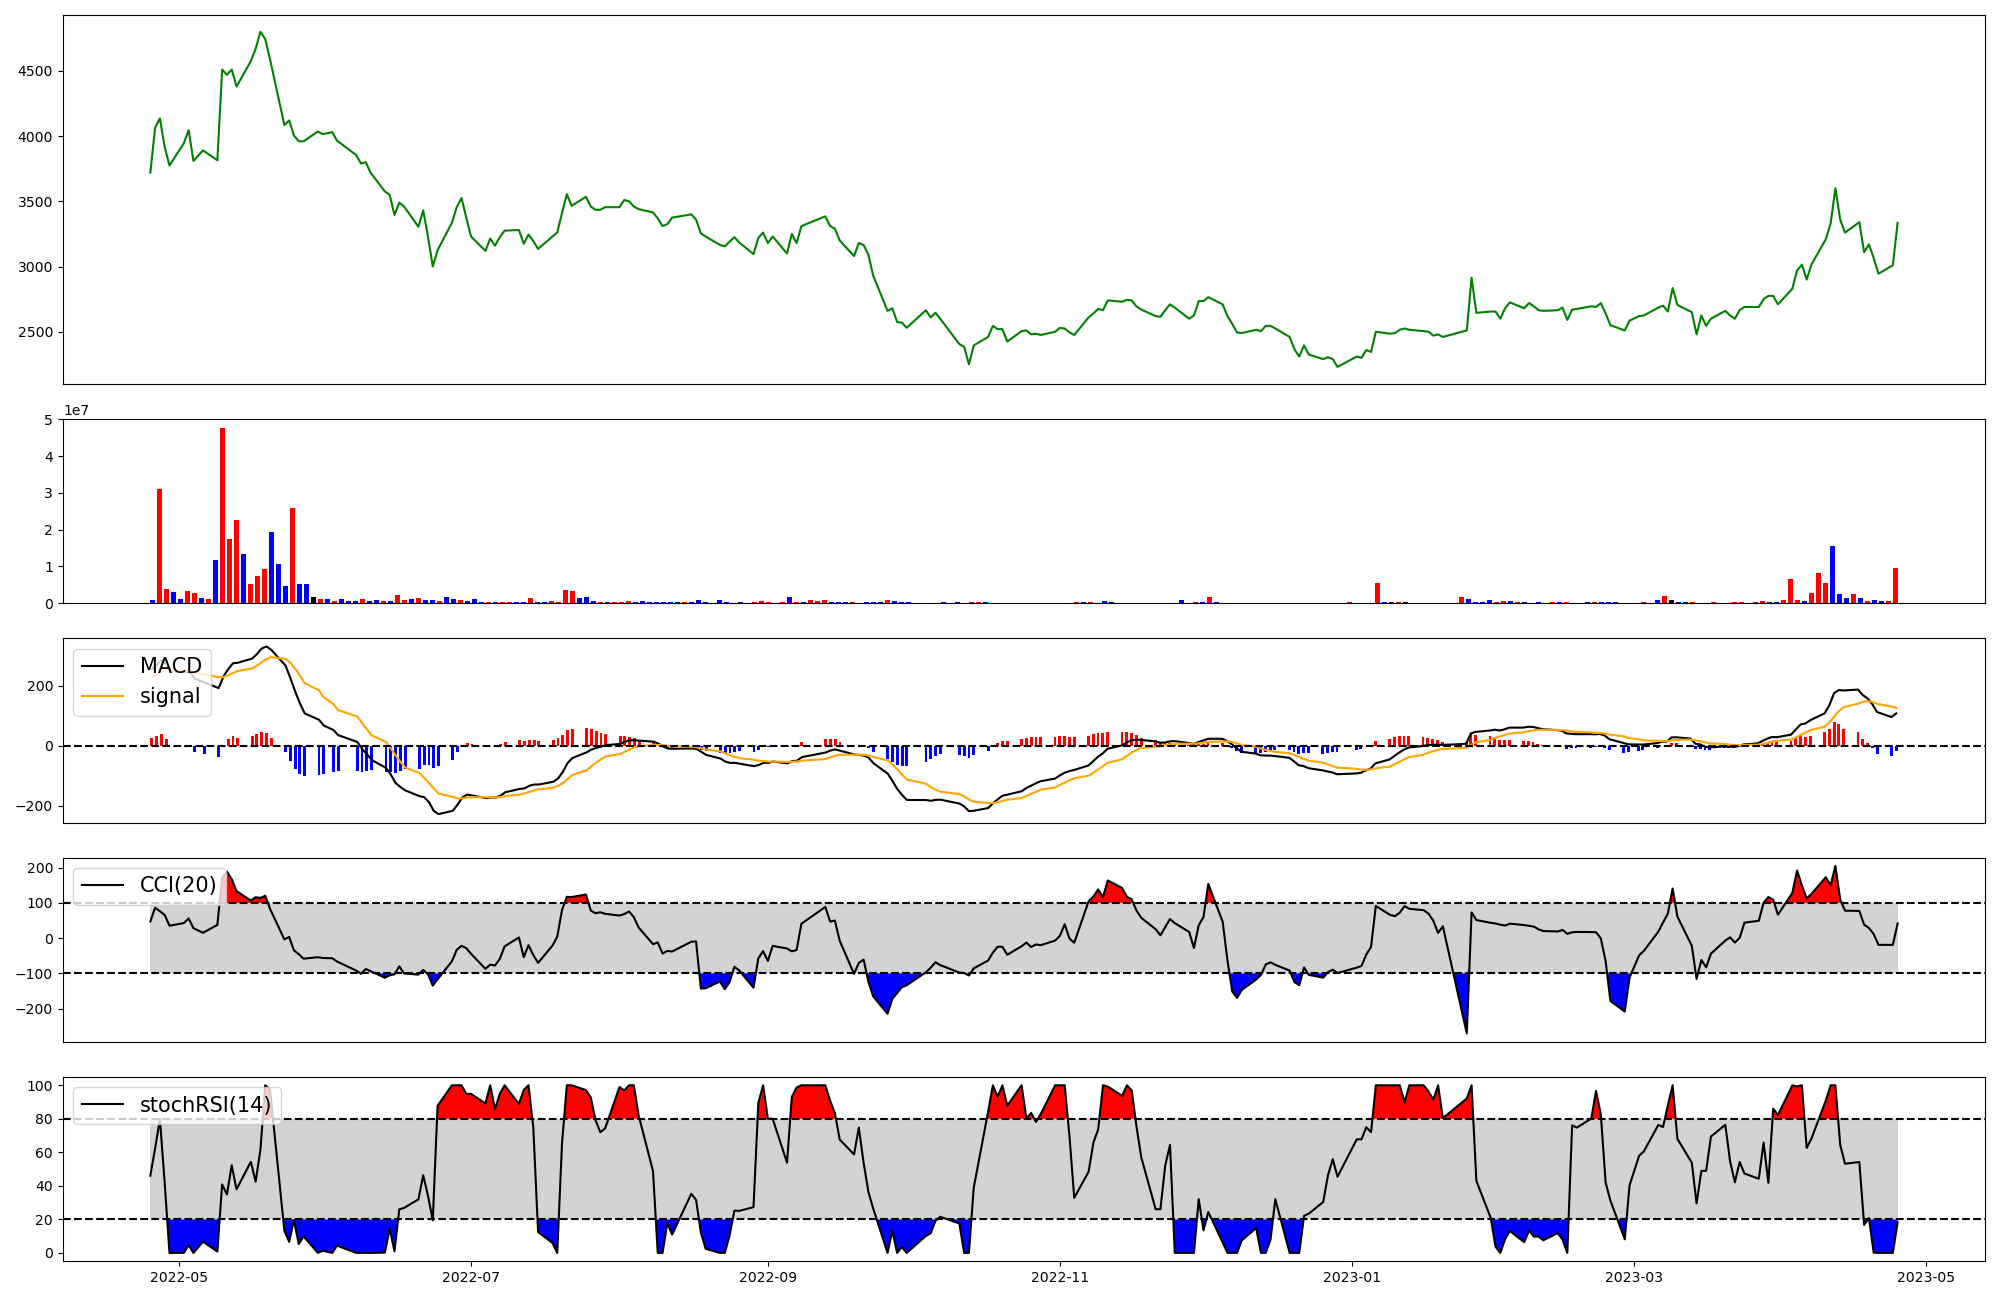Click the 20 tick on stochRSI axis

click(44, 1220)
